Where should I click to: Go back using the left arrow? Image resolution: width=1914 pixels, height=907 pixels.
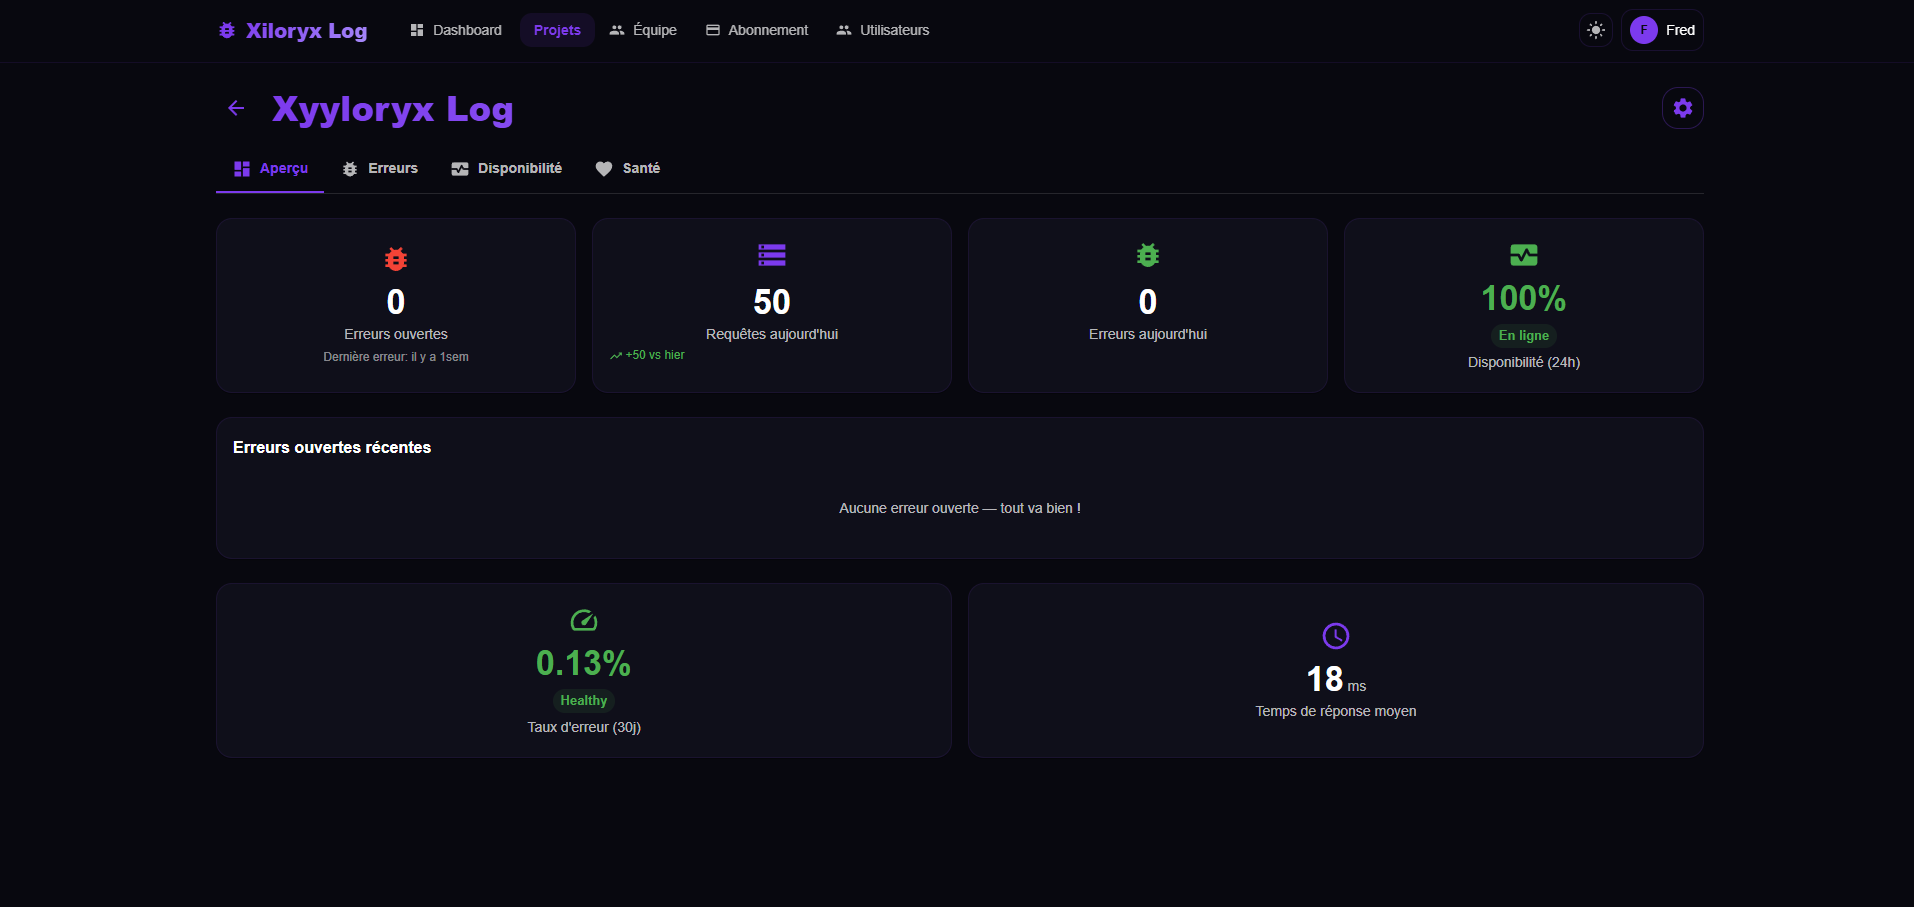point(236,108)
